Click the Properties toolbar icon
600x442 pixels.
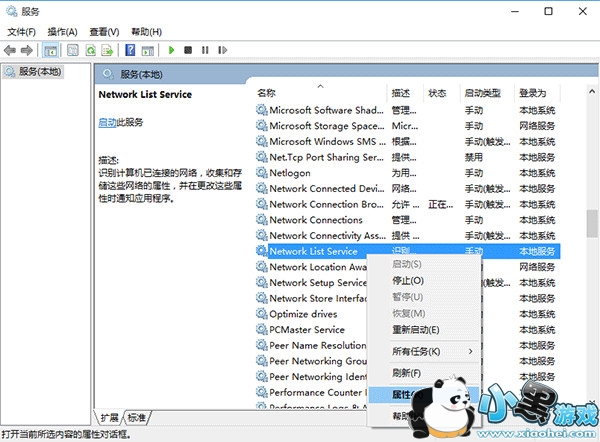[x=73, y=50]
